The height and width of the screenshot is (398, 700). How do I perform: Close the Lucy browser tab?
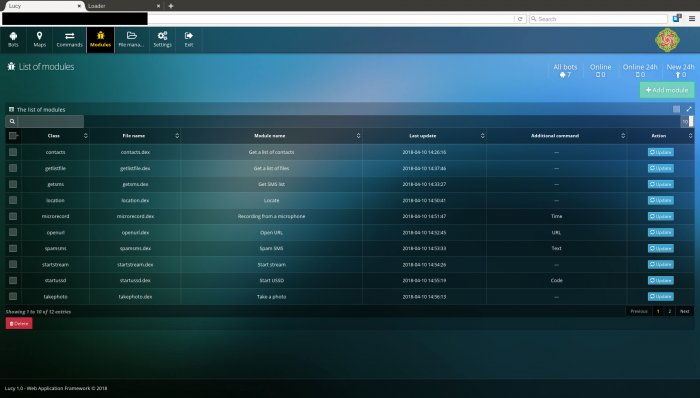click(79, 6)
